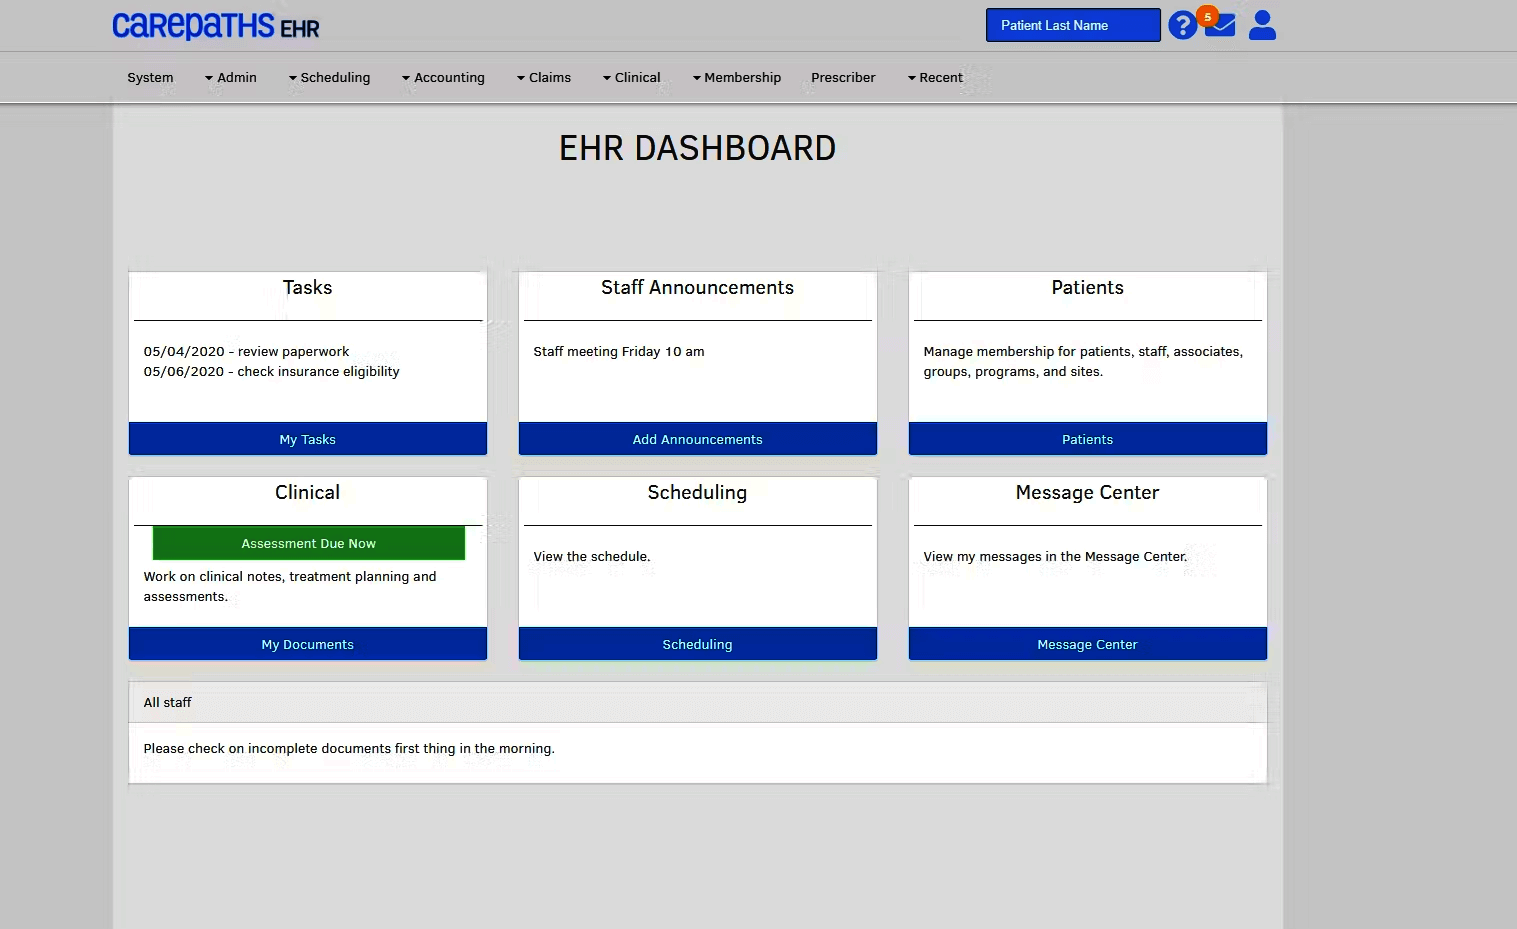This screenshot has height=929, width=1517.
Task: Click Add Announcements
Action: pyautogui.click(x=697, y=439)
